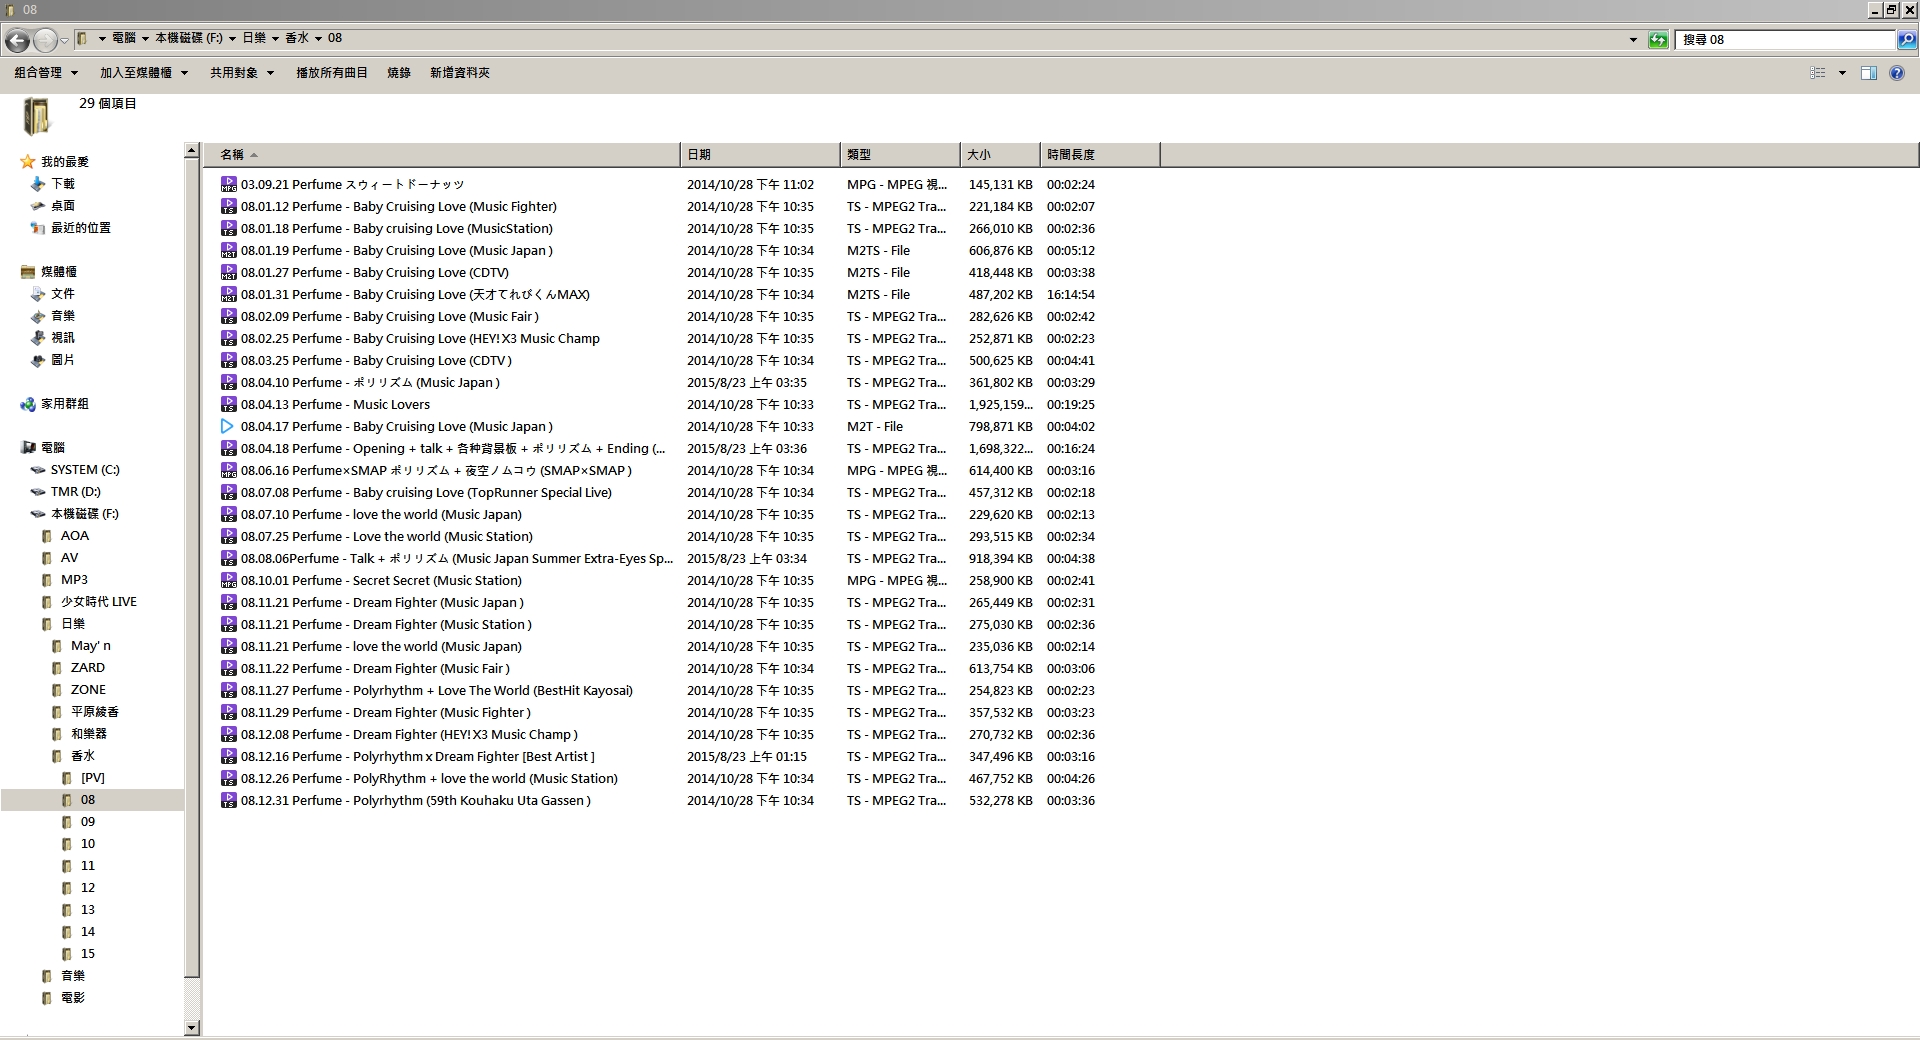Viewport: 1920px width, 1040px height.
Task: Sort by the 大小 column header
Action: (x=1000, y=154)
